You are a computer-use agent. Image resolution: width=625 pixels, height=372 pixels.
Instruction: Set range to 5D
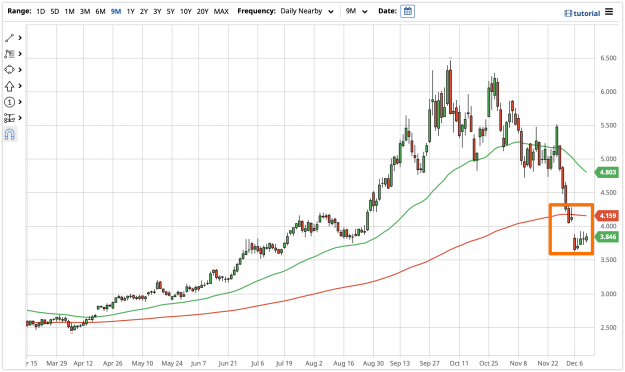coord(55,12)
